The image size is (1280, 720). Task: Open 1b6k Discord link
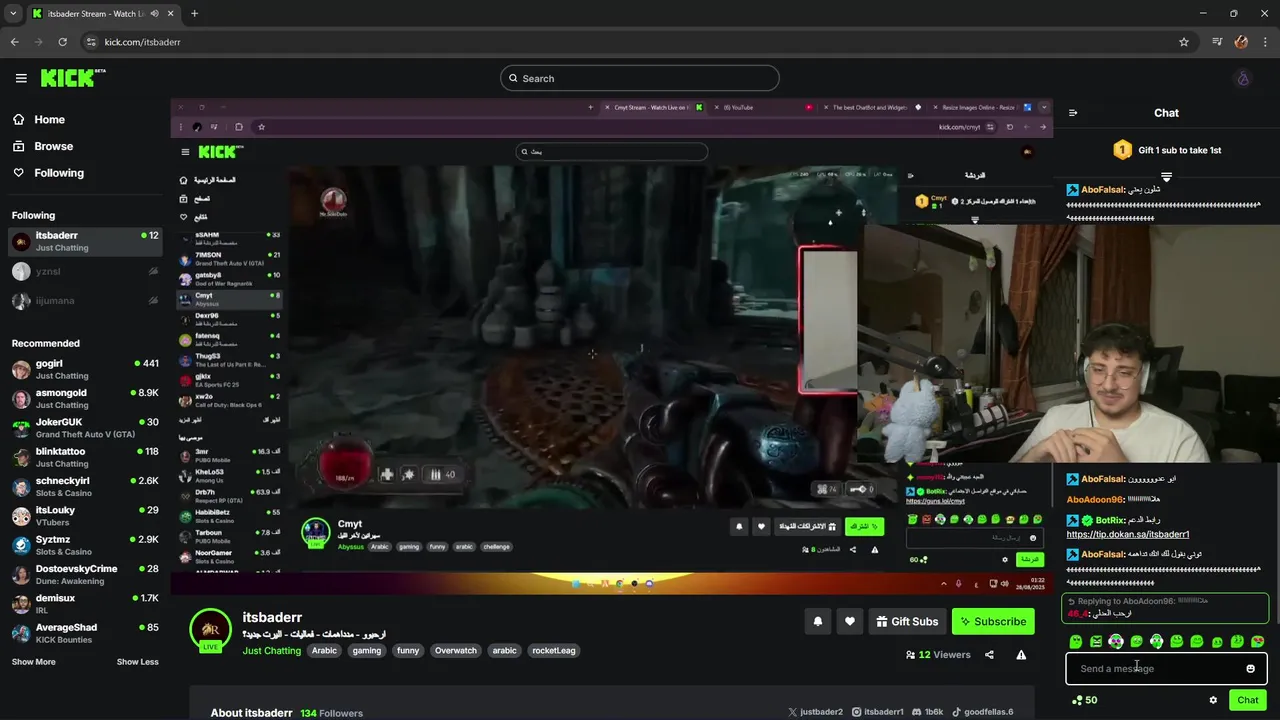(927, 712)
